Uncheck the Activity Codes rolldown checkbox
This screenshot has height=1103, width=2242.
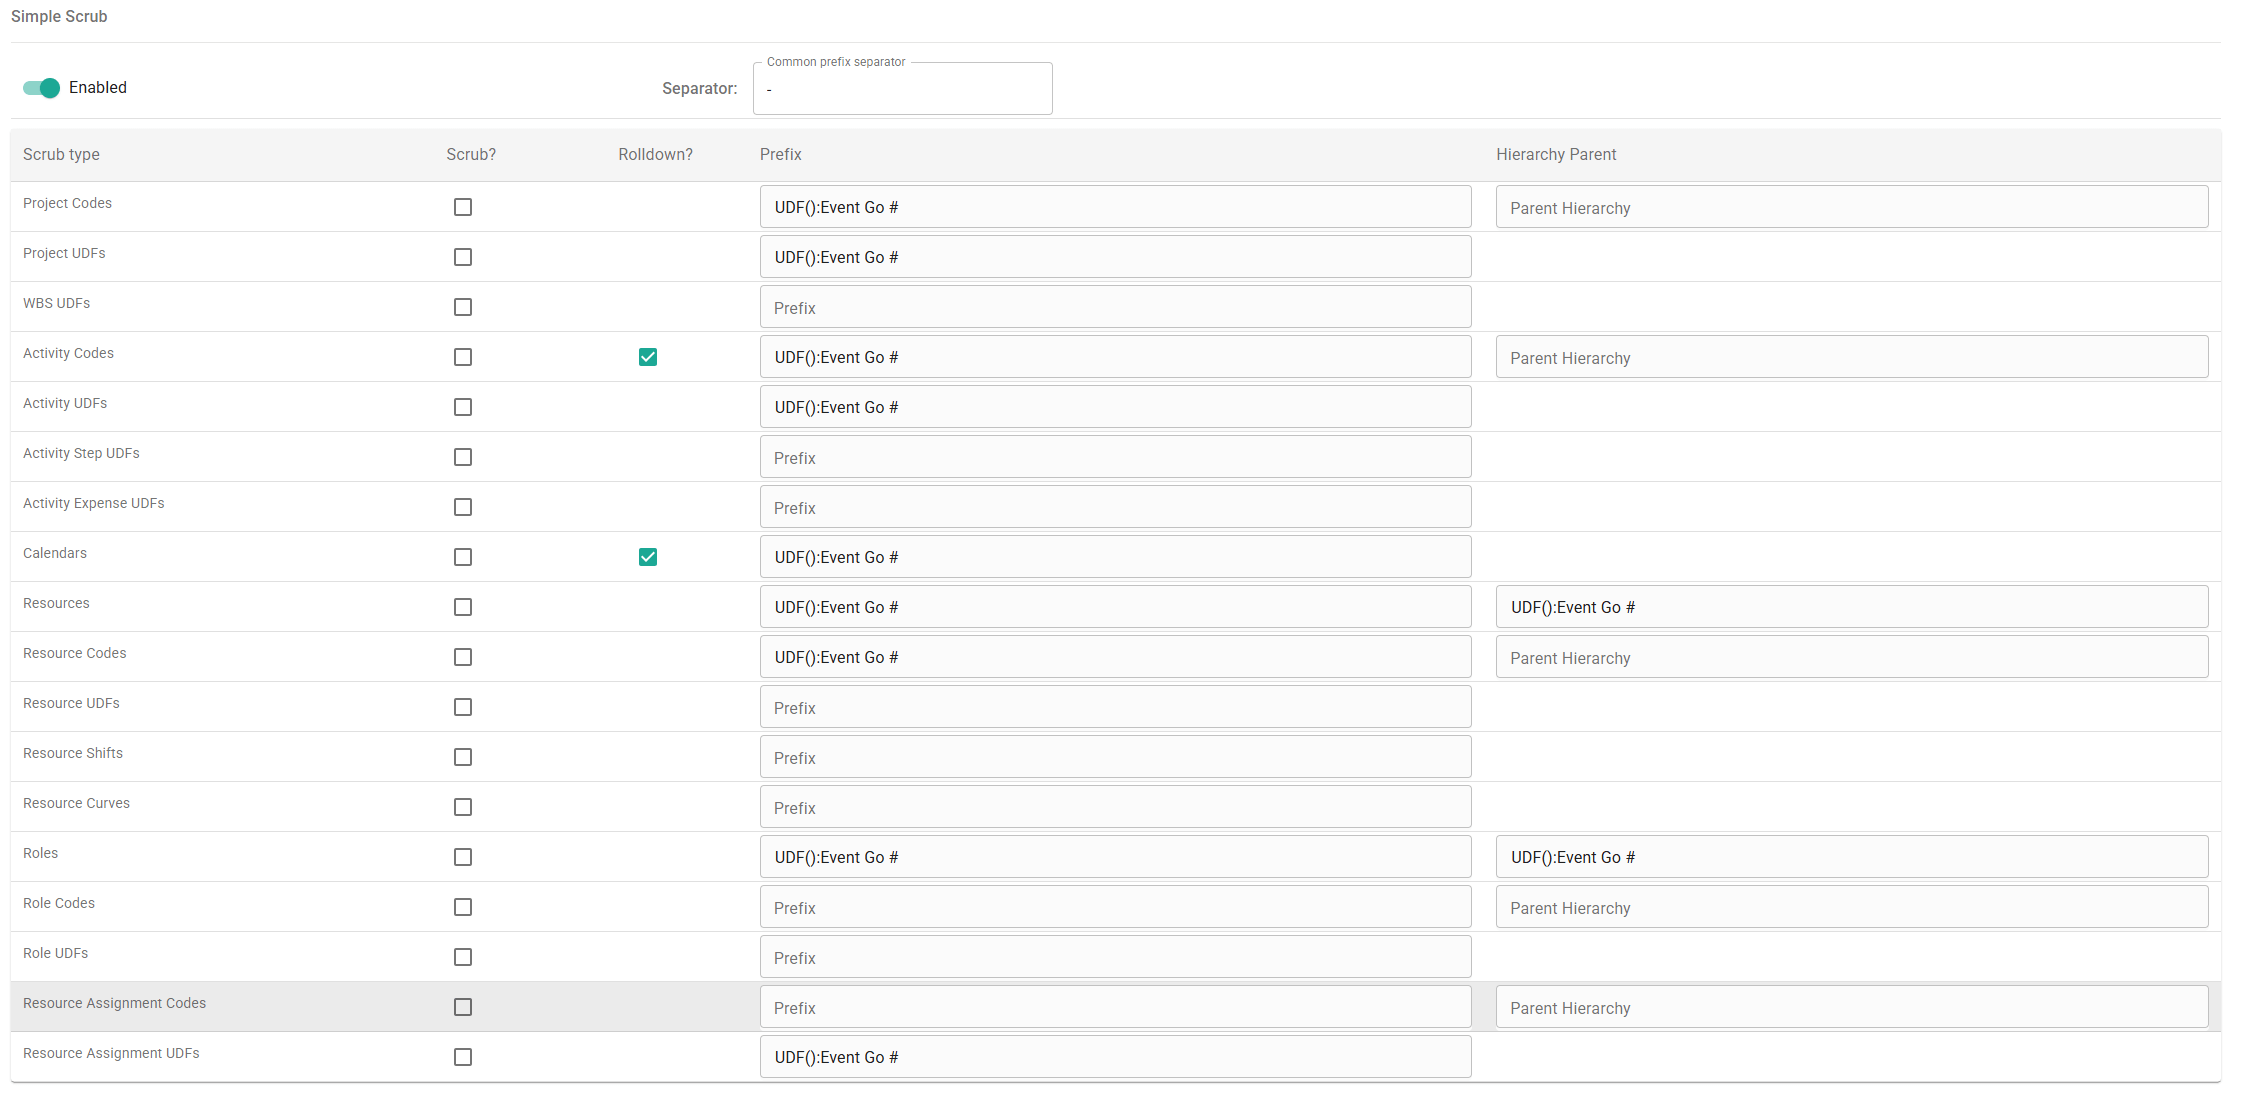648,357
